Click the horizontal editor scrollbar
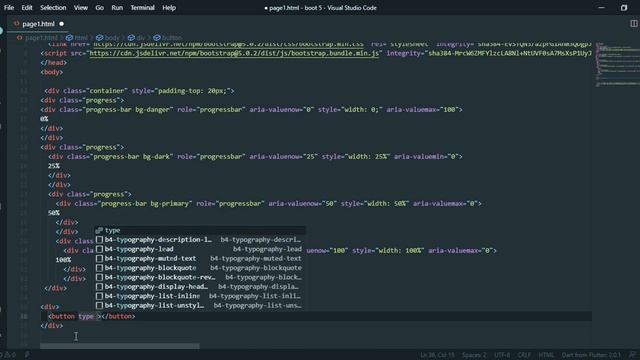640x360 pixels. click(x=120, y=346)
